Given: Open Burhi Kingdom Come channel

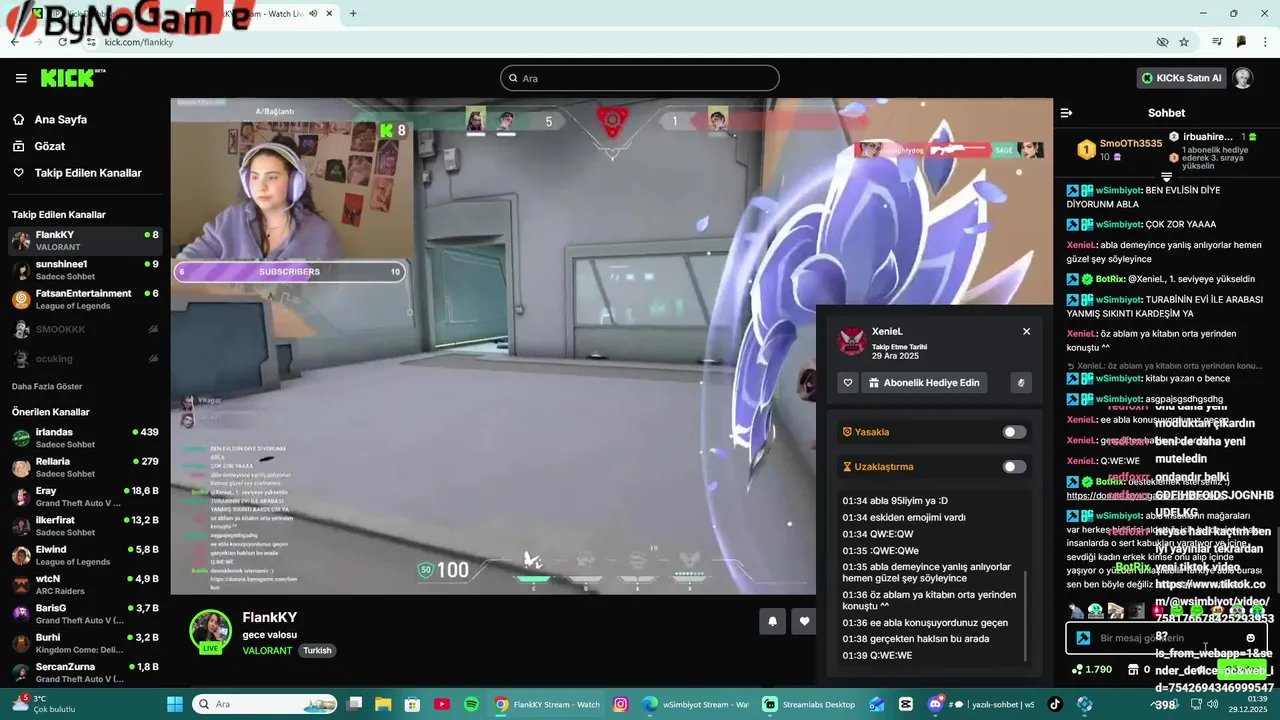Looking at the screenshot, I should (x=85, y=643).
